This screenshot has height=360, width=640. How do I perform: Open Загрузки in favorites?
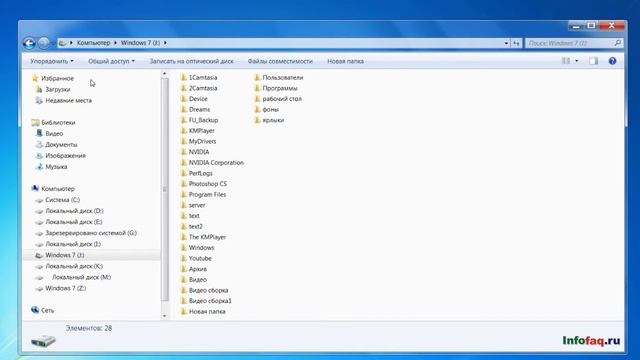click(x=58, y=89)
